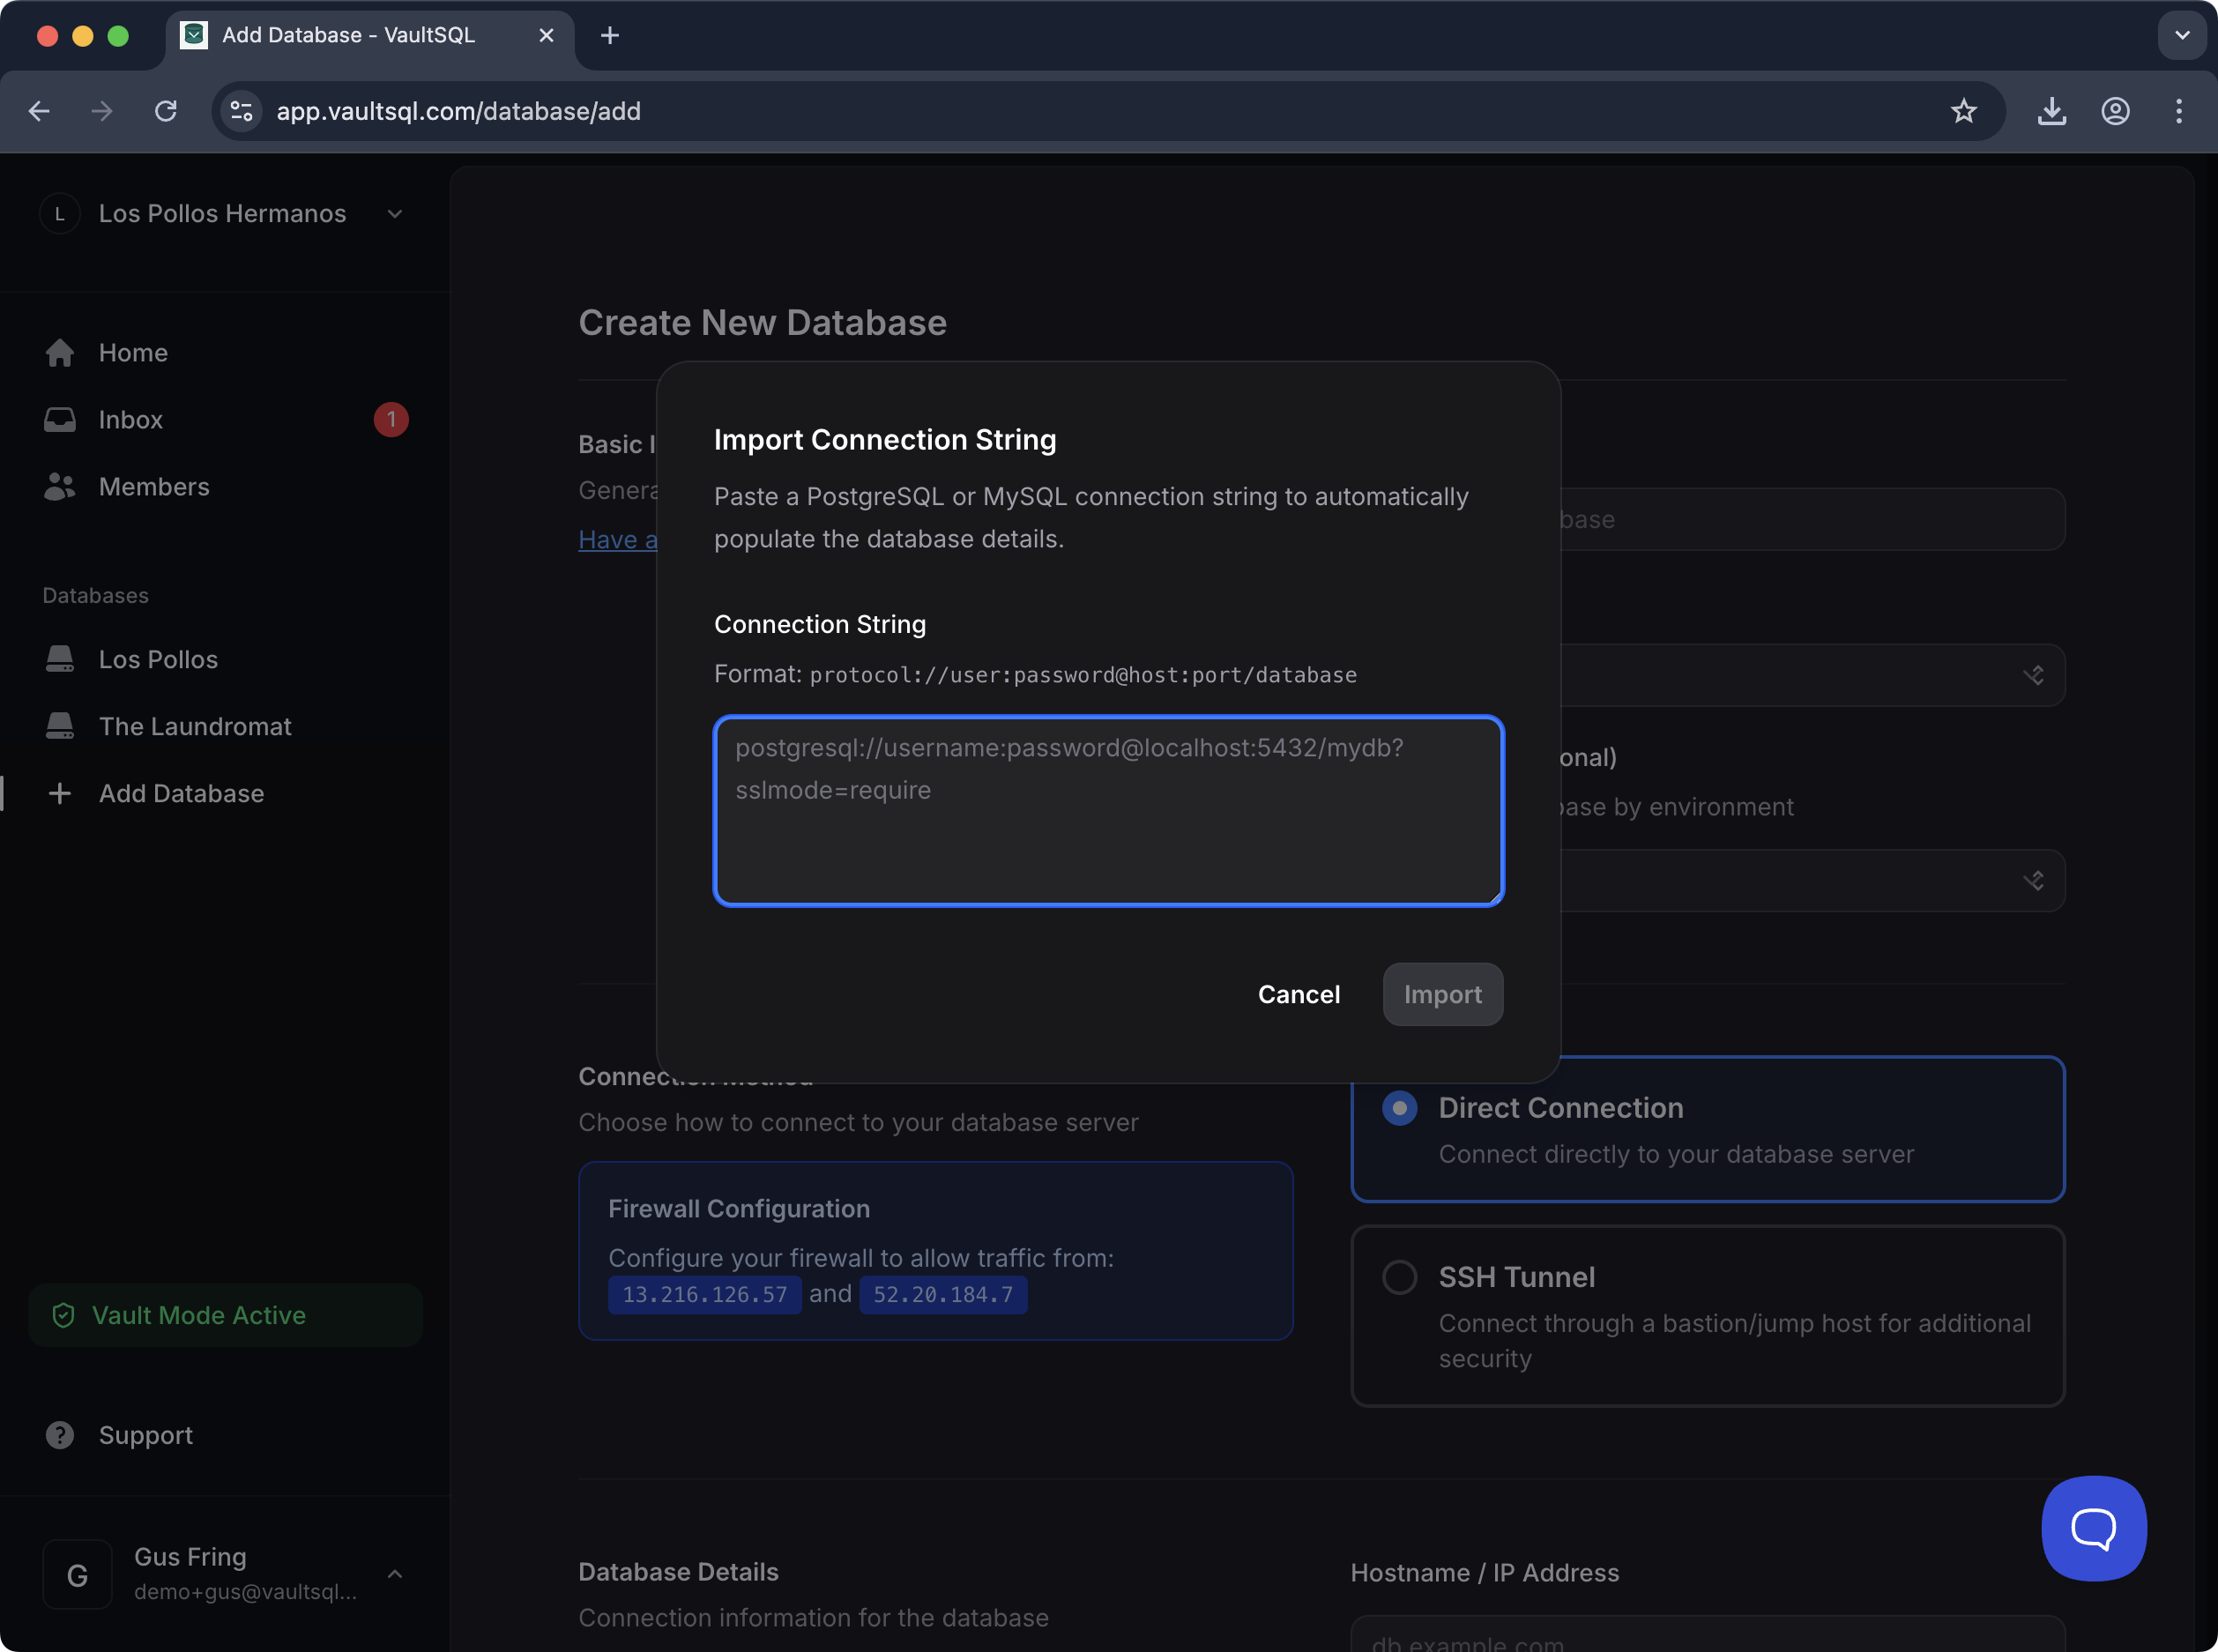This screenshot has height=1652, width=2218.
Task: Go forward in browser history
Action: [102, 111]
